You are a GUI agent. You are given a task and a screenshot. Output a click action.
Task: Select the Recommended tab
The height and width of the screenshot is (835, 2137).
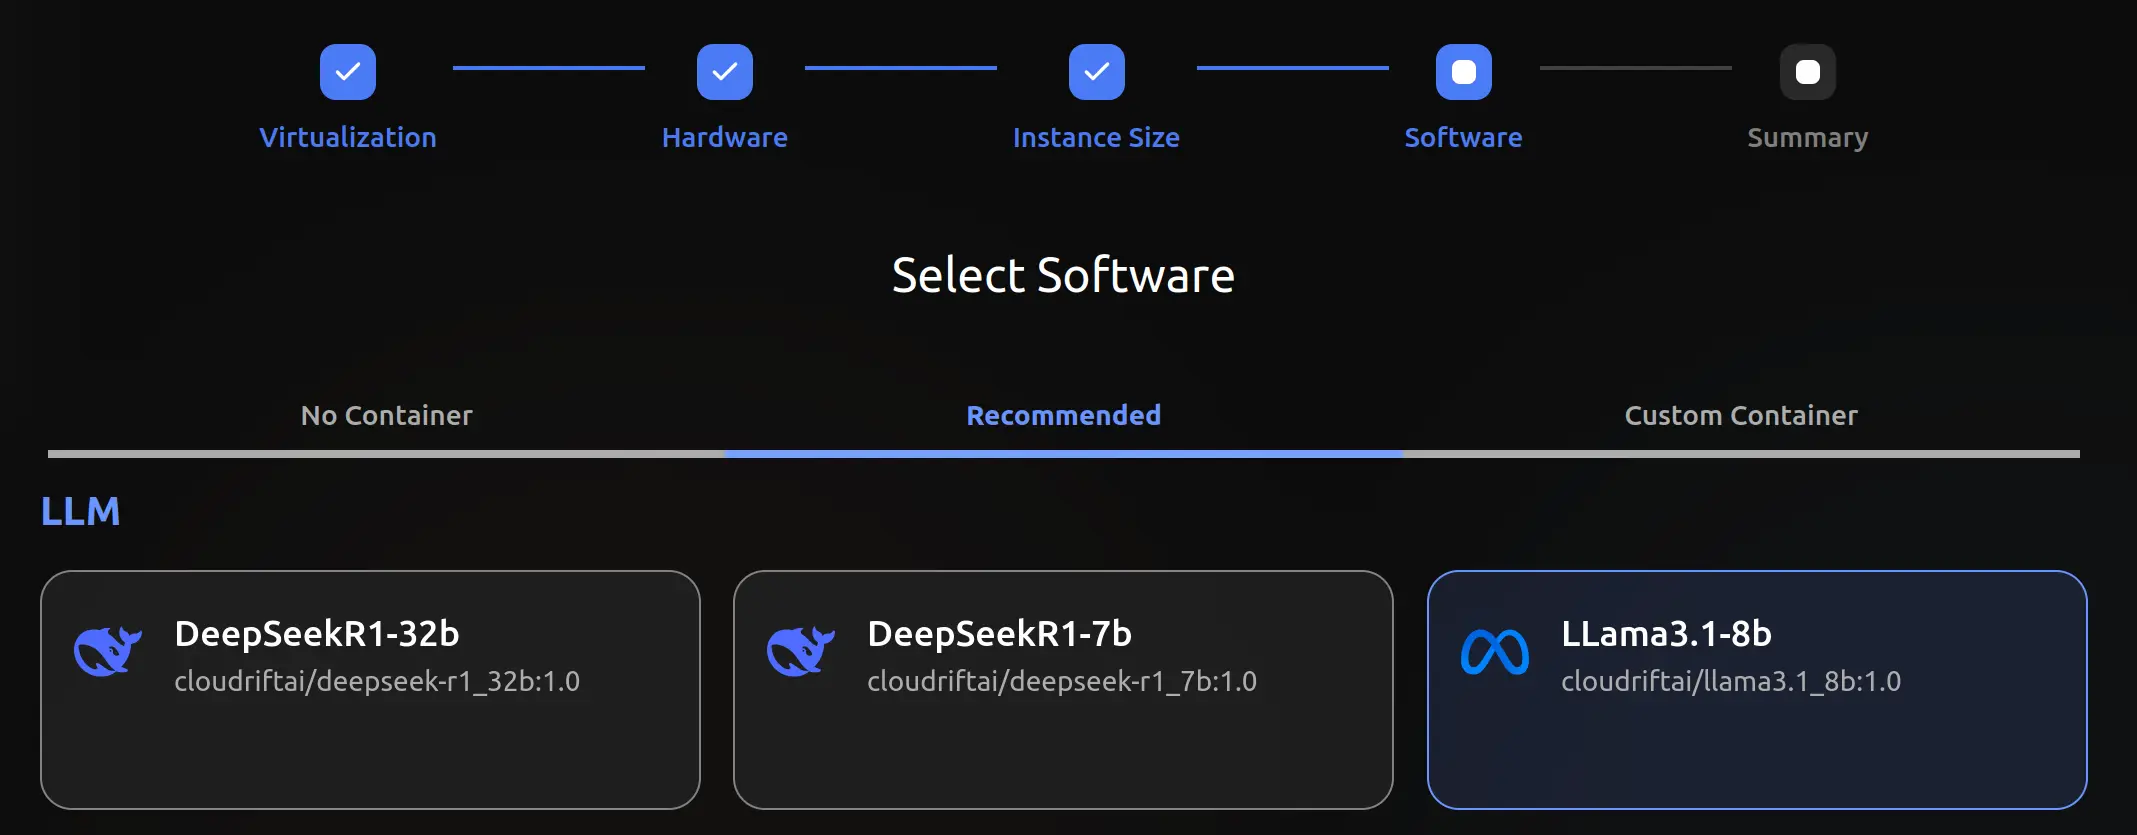[1064, 416]
